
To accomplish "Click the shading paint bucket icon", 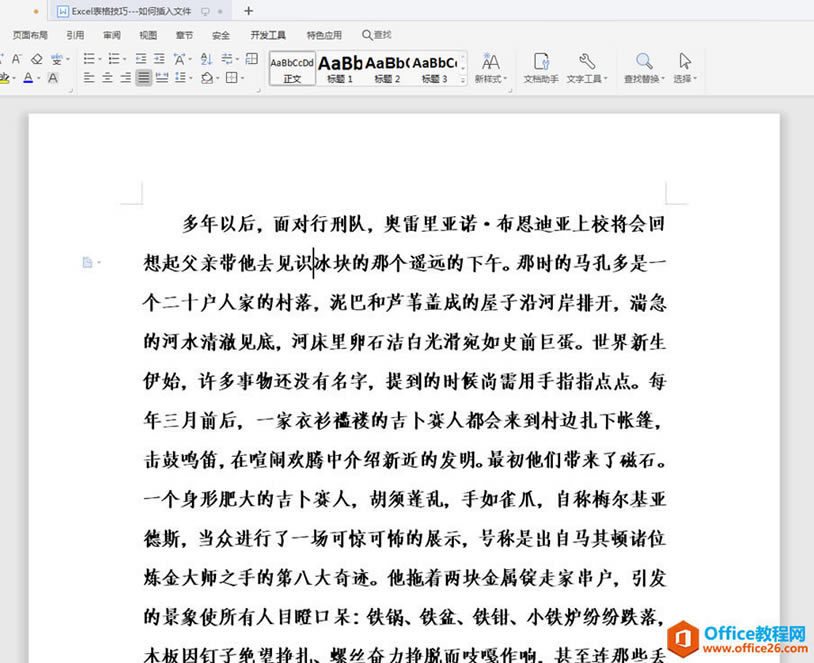I will click(x=207, y=78).
